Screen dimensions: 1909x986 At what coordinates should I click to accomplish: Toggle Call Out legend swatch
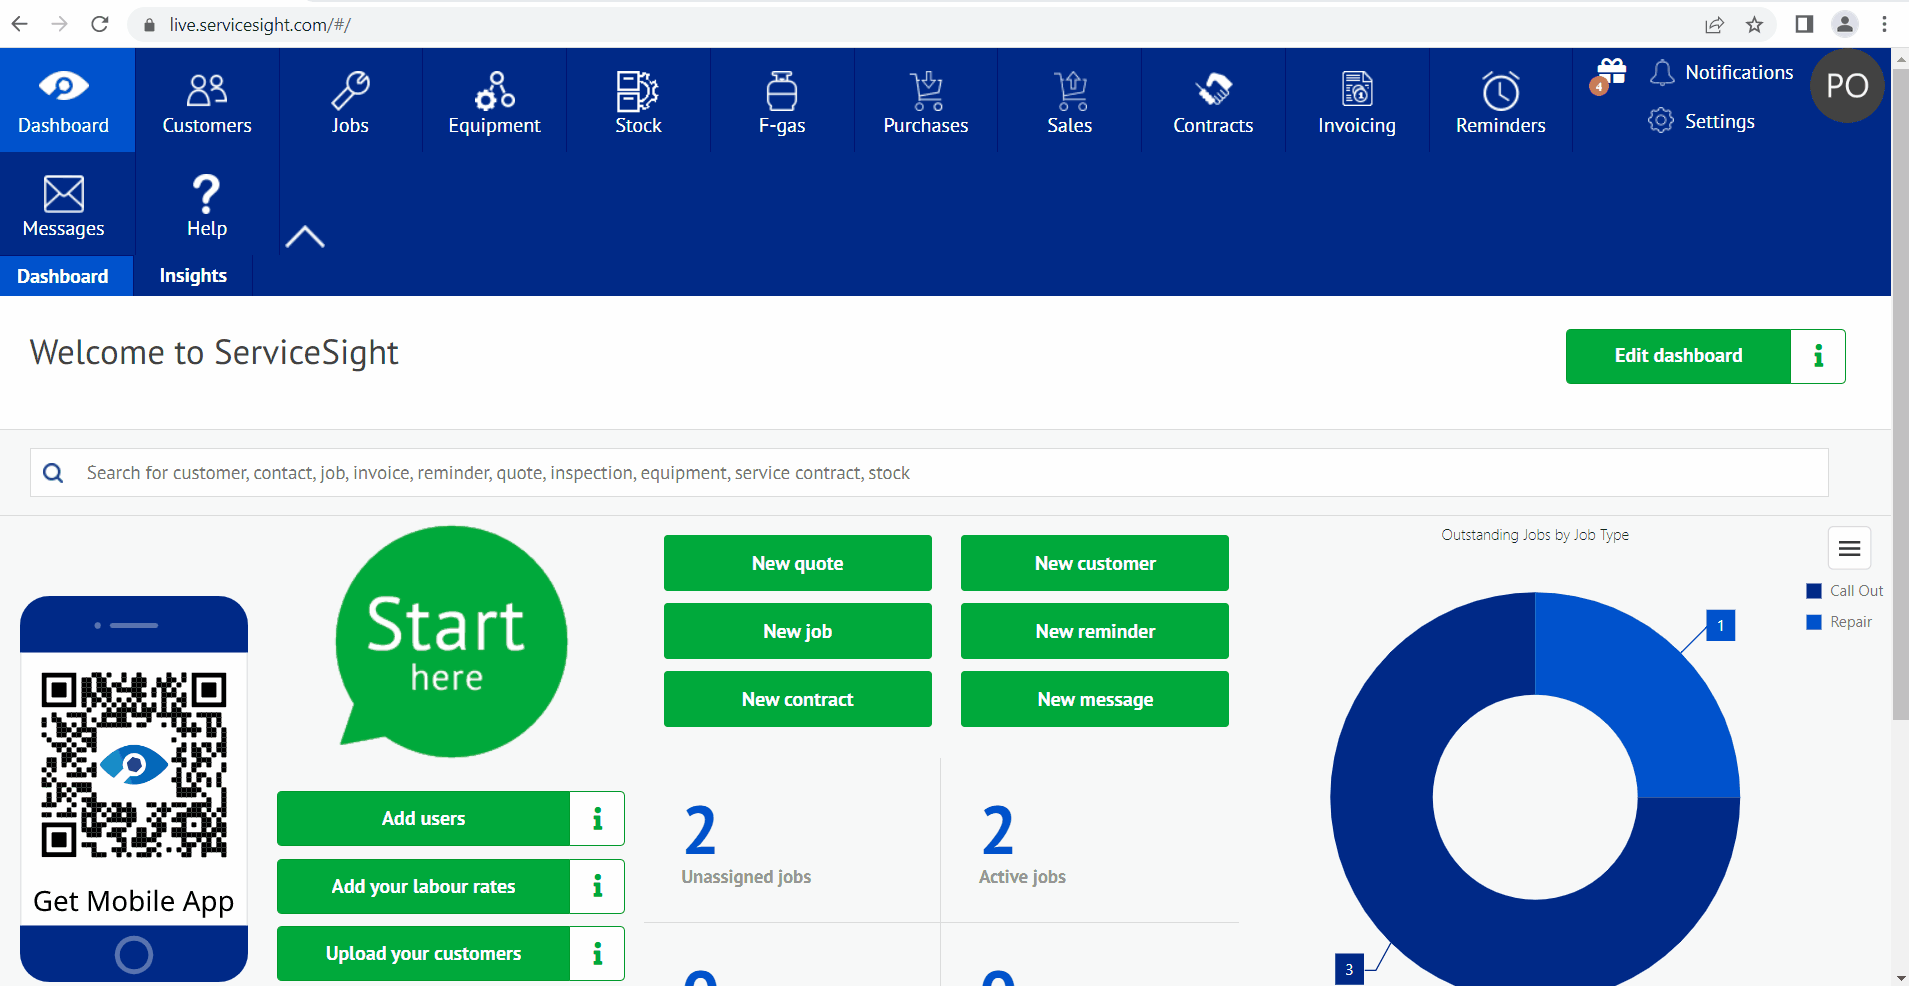[1814, 591]
